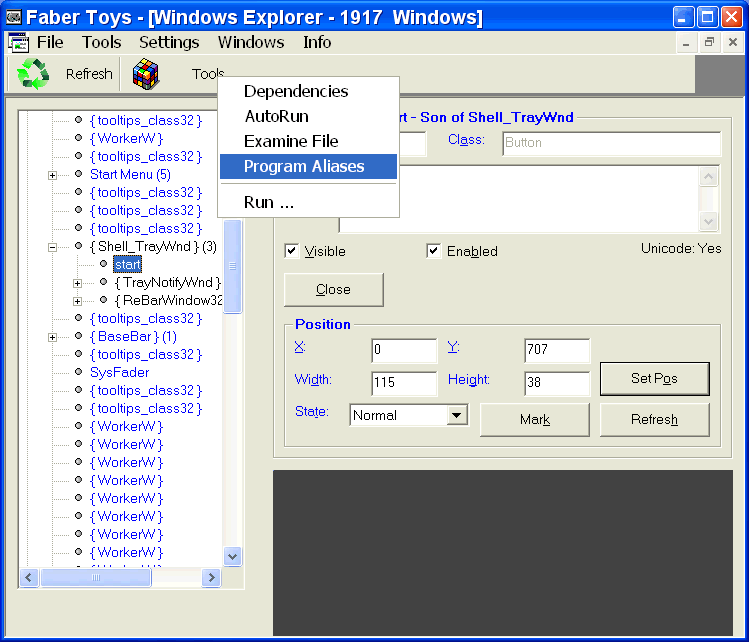Open the State dropdown showing Normal

tap(457, 415)
